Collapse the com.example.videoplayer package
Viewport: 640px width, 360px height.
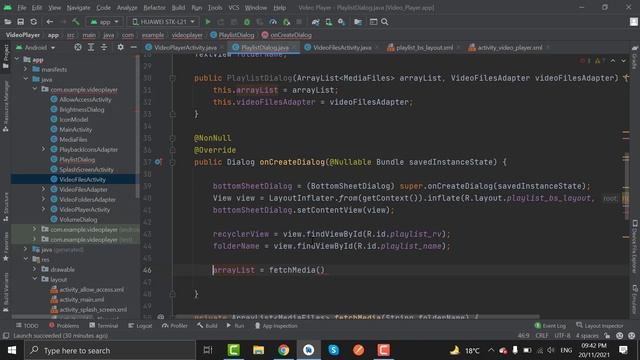pyautogui.click(x=35, y=89)
